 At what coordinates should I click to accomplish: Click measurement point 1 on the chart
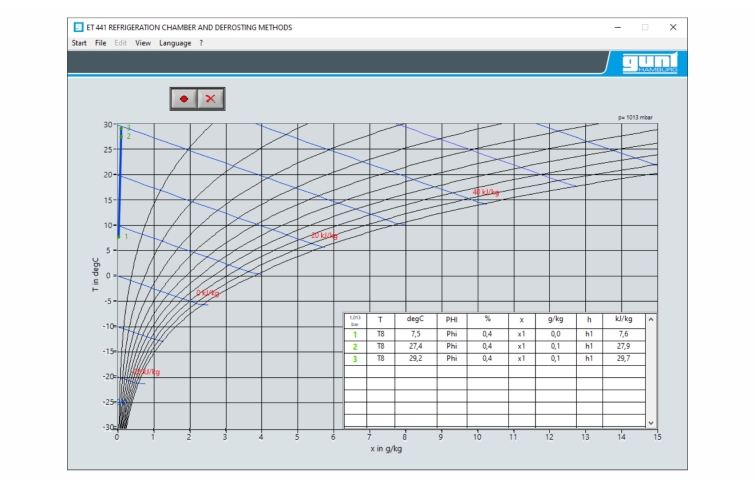(x=119, y=237)
